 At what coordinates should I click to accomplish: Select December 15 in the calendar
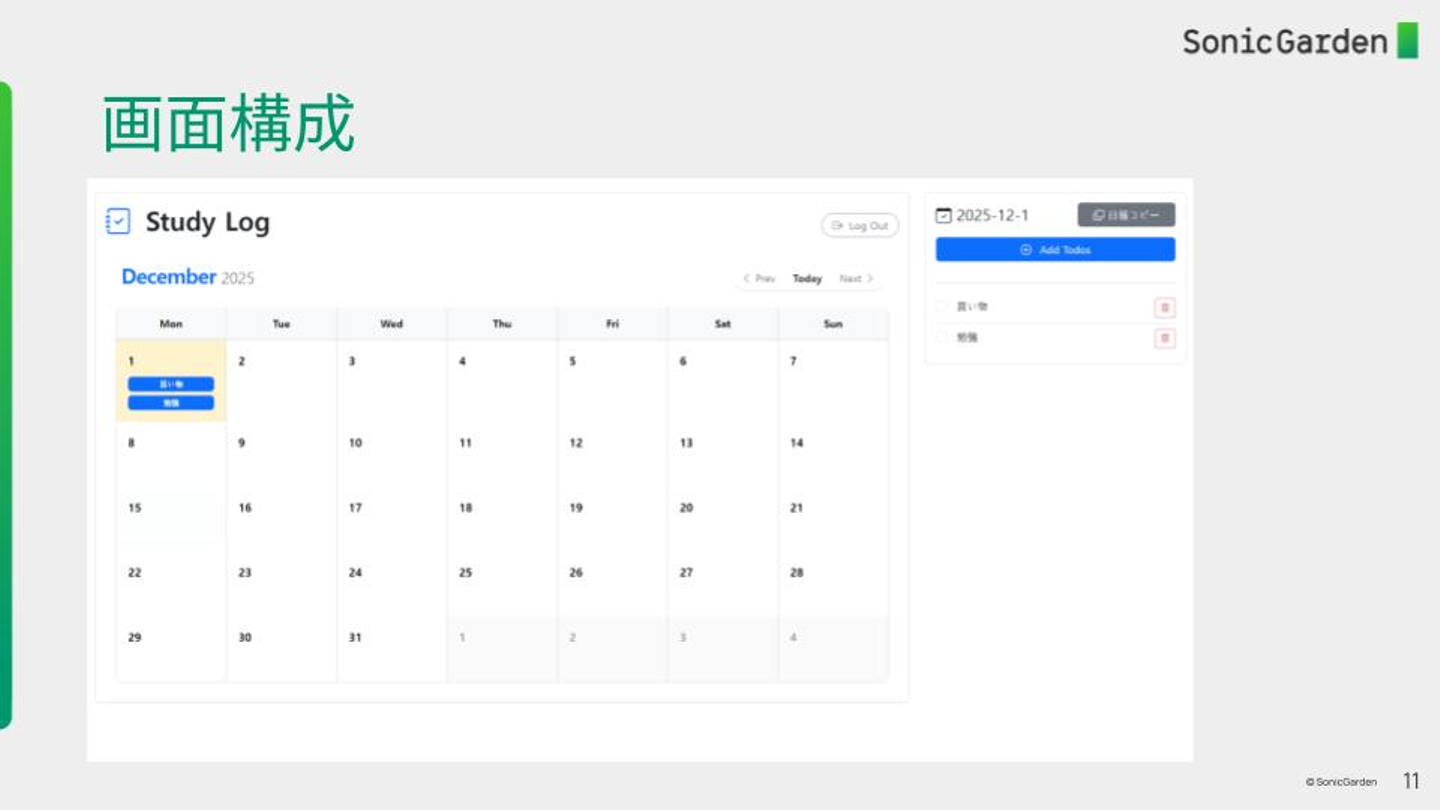point(171,520)
